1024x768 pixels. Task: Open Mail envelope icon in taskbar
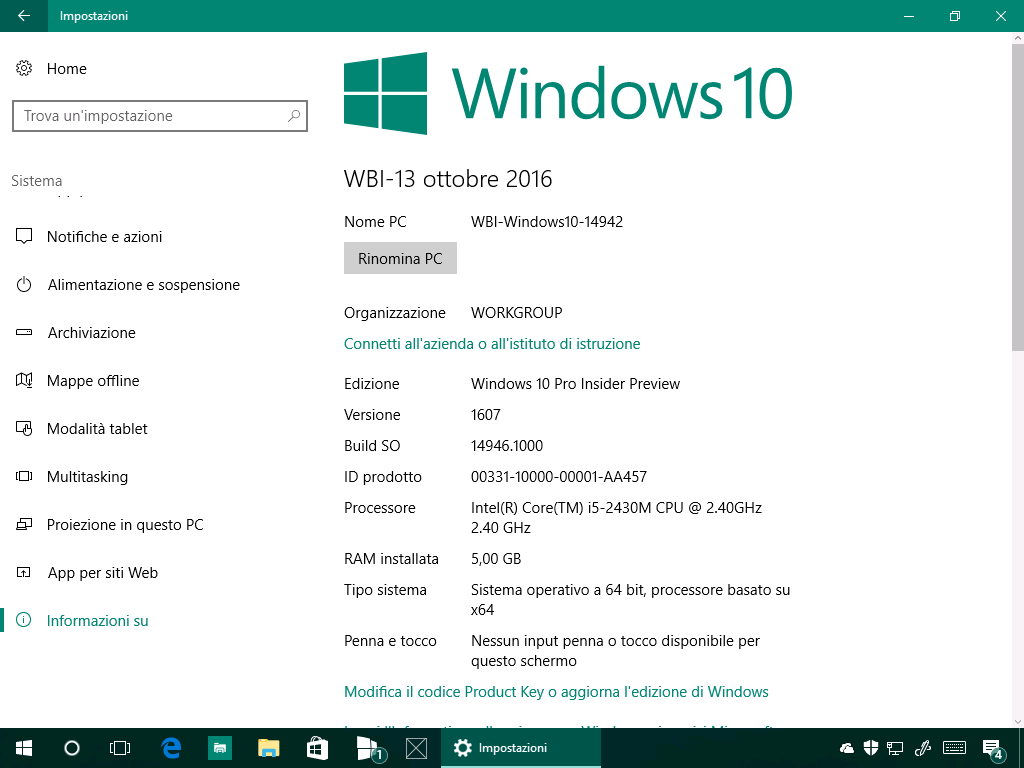click(x=417, y=748)
